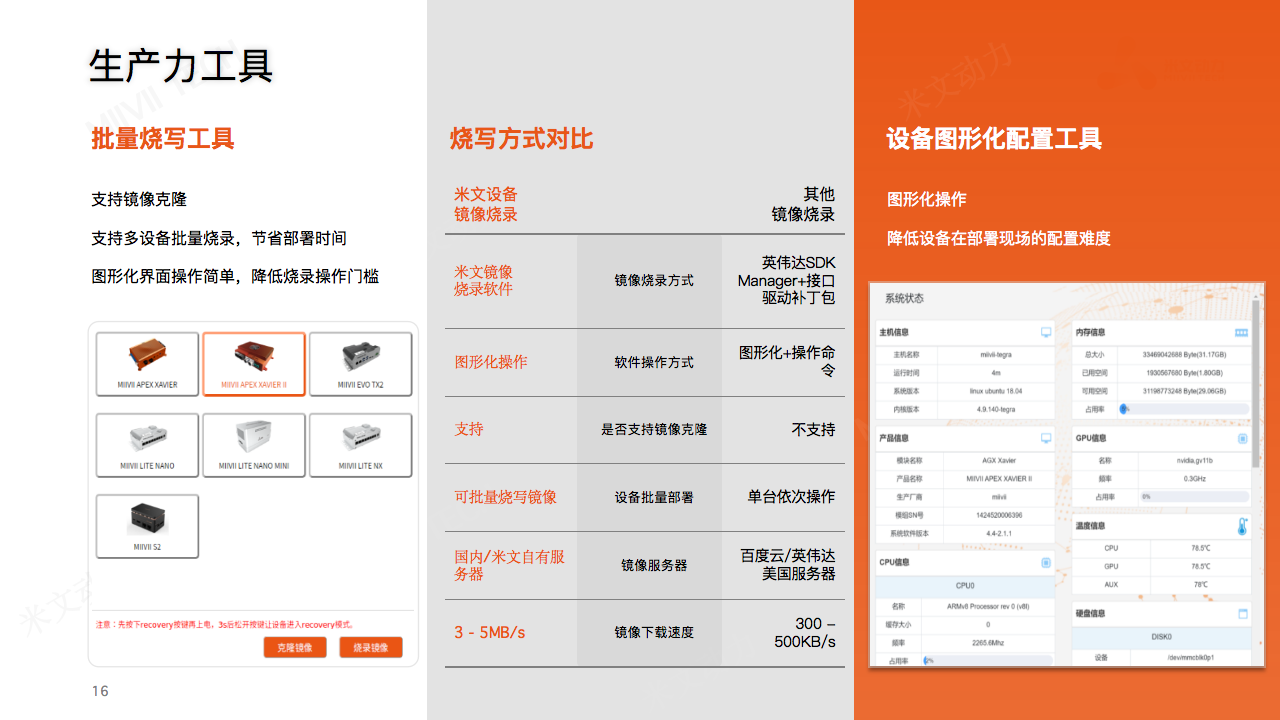Click module serial number 1424520006396
Viewport: 1280px width, 720px height.
[999, 515]
